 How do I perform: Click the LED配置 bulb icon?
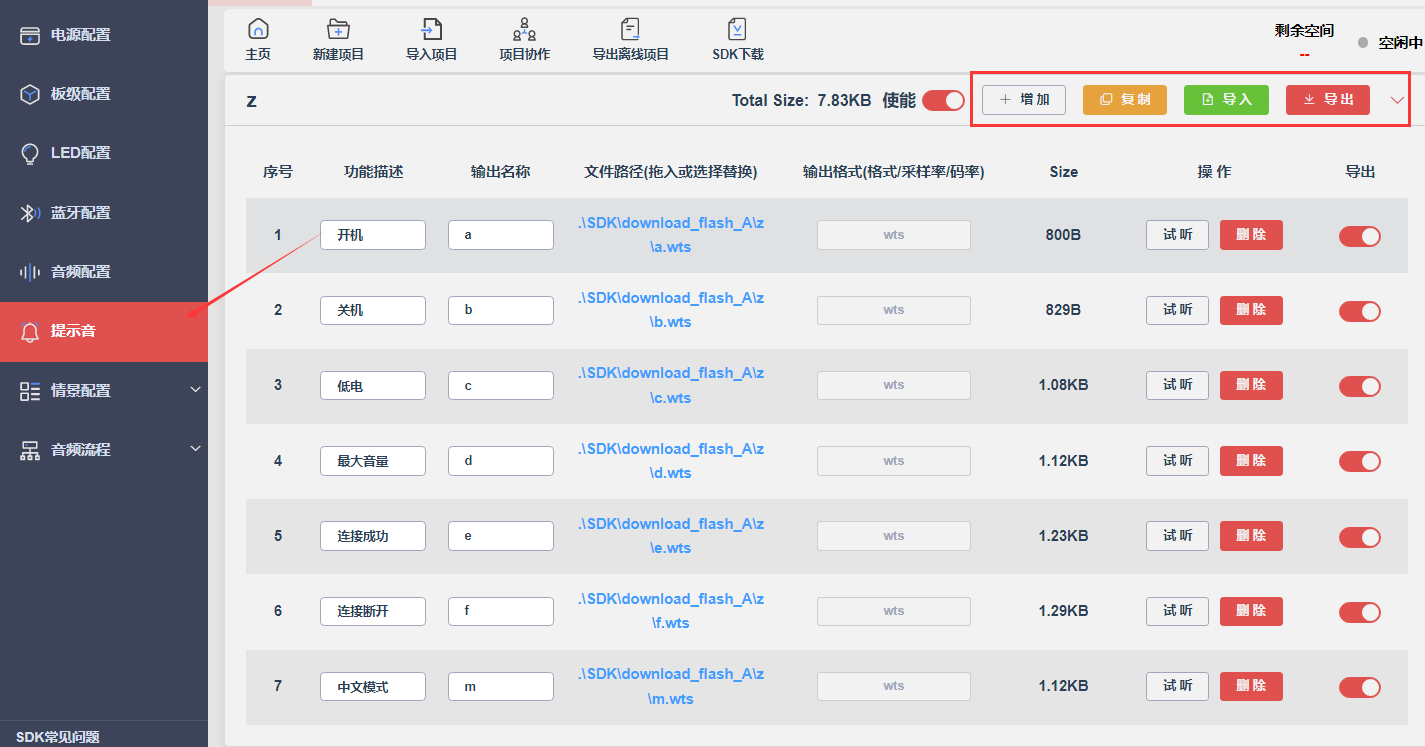point(30,153)
